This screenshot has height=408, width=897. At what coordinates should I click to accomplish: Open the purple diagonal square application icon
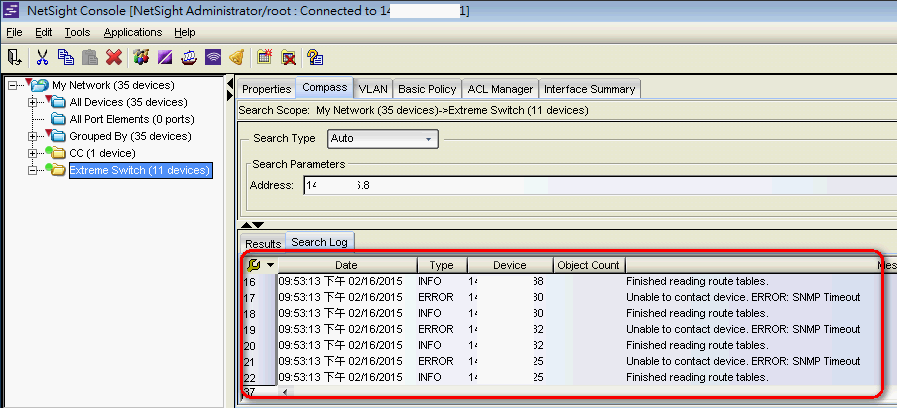[165, 57]
